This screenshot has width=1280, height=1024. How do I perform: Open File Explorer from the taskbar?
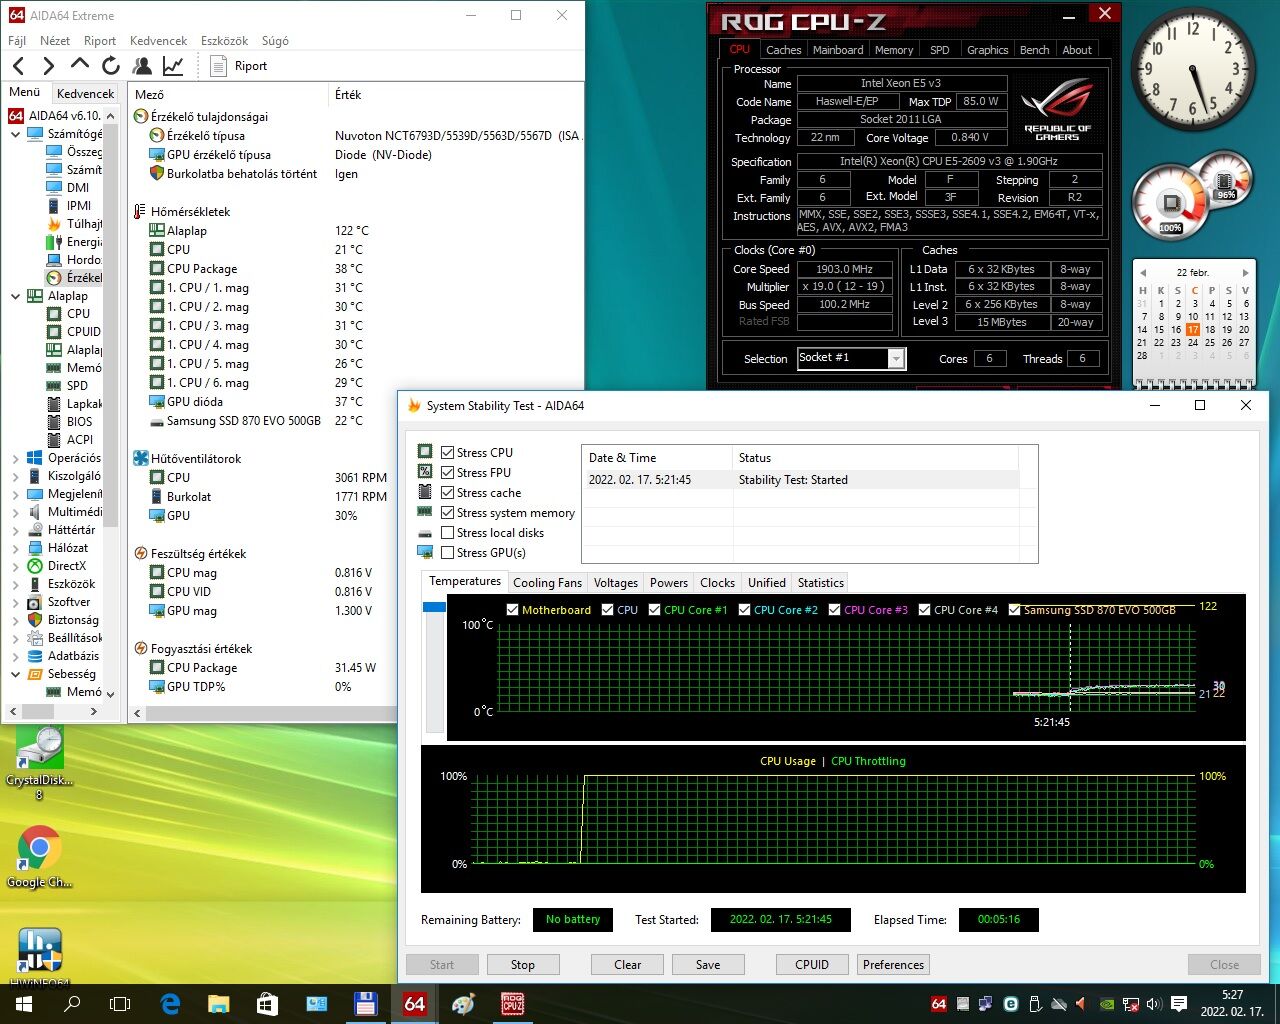pos(219,1004)
